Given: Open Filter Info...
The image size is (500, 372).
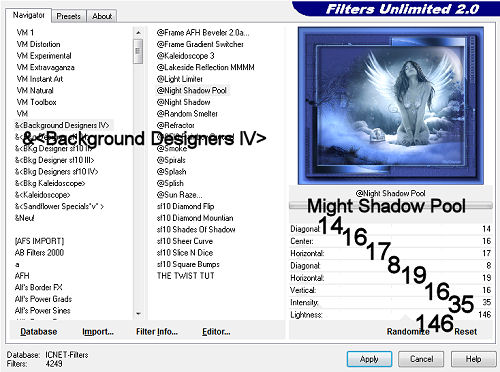Looking at the screenshot, I should point(157,332).
